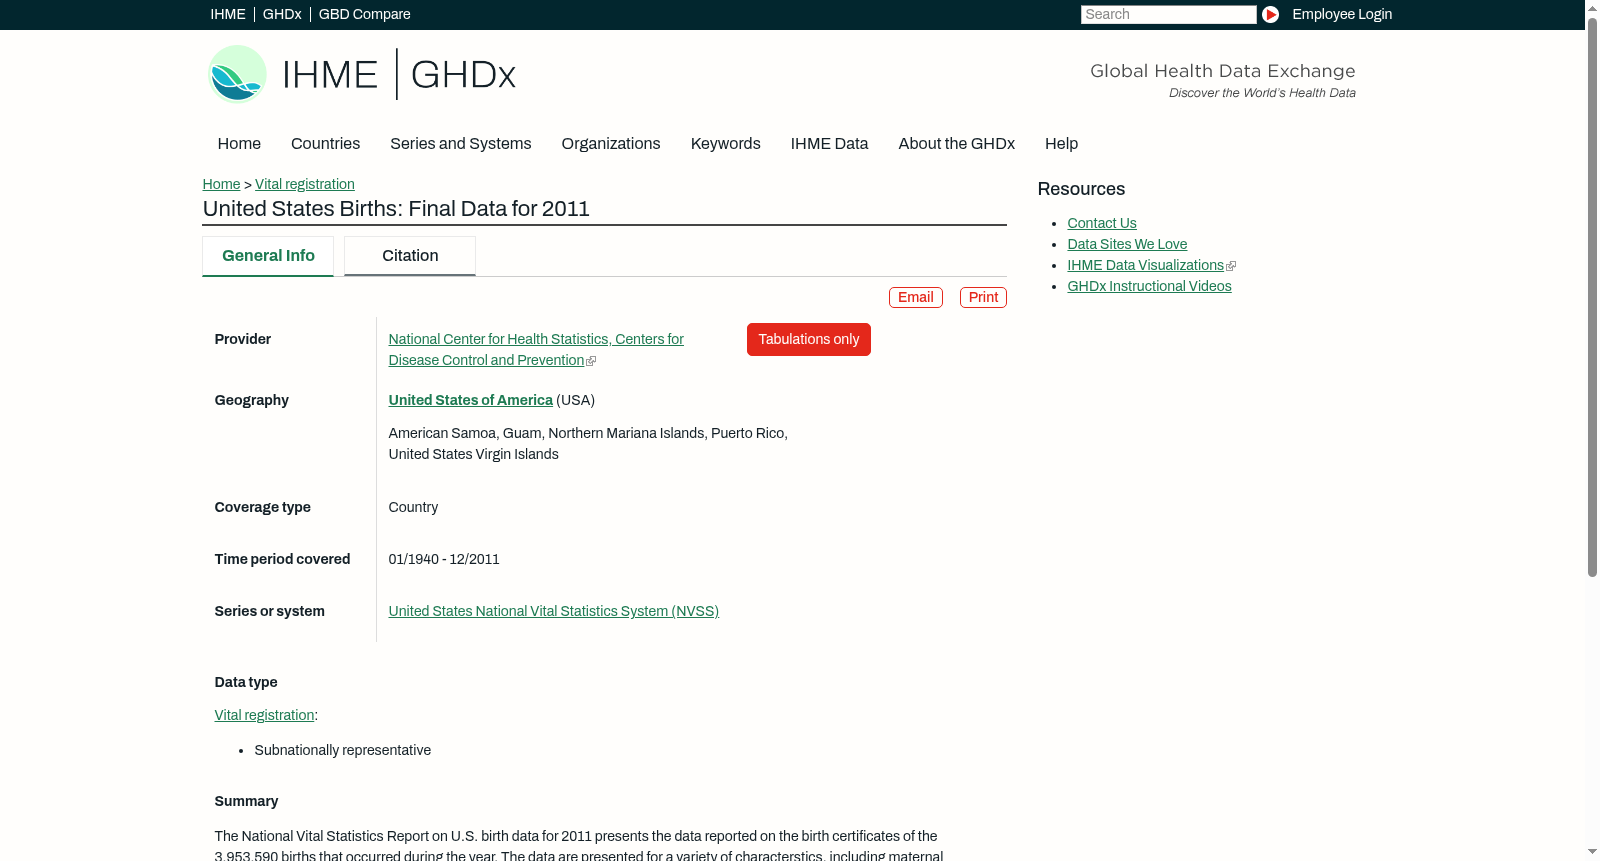This screenshot has height=861, width=1600.
Task: Click scrollbar up arrow
Action: (x=1592, y=8)
